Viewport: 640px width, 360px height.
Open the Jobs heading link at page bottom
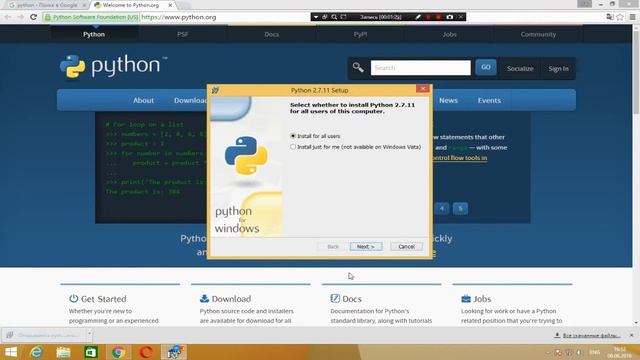[482, 299]
